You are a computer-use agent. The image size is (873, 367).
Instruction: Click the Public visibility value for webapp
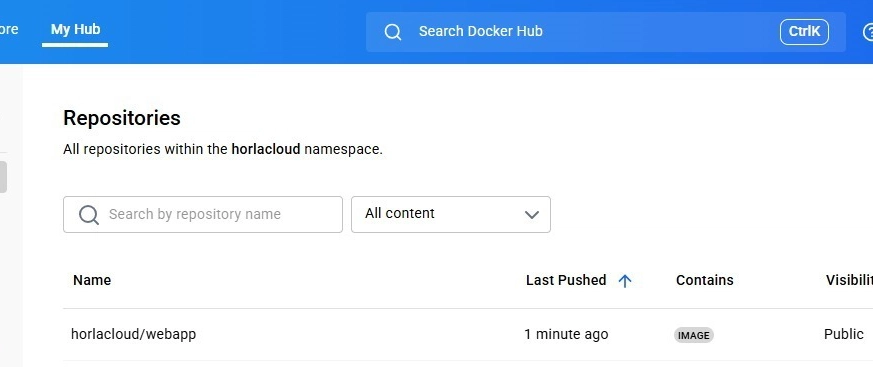[843, 334]
